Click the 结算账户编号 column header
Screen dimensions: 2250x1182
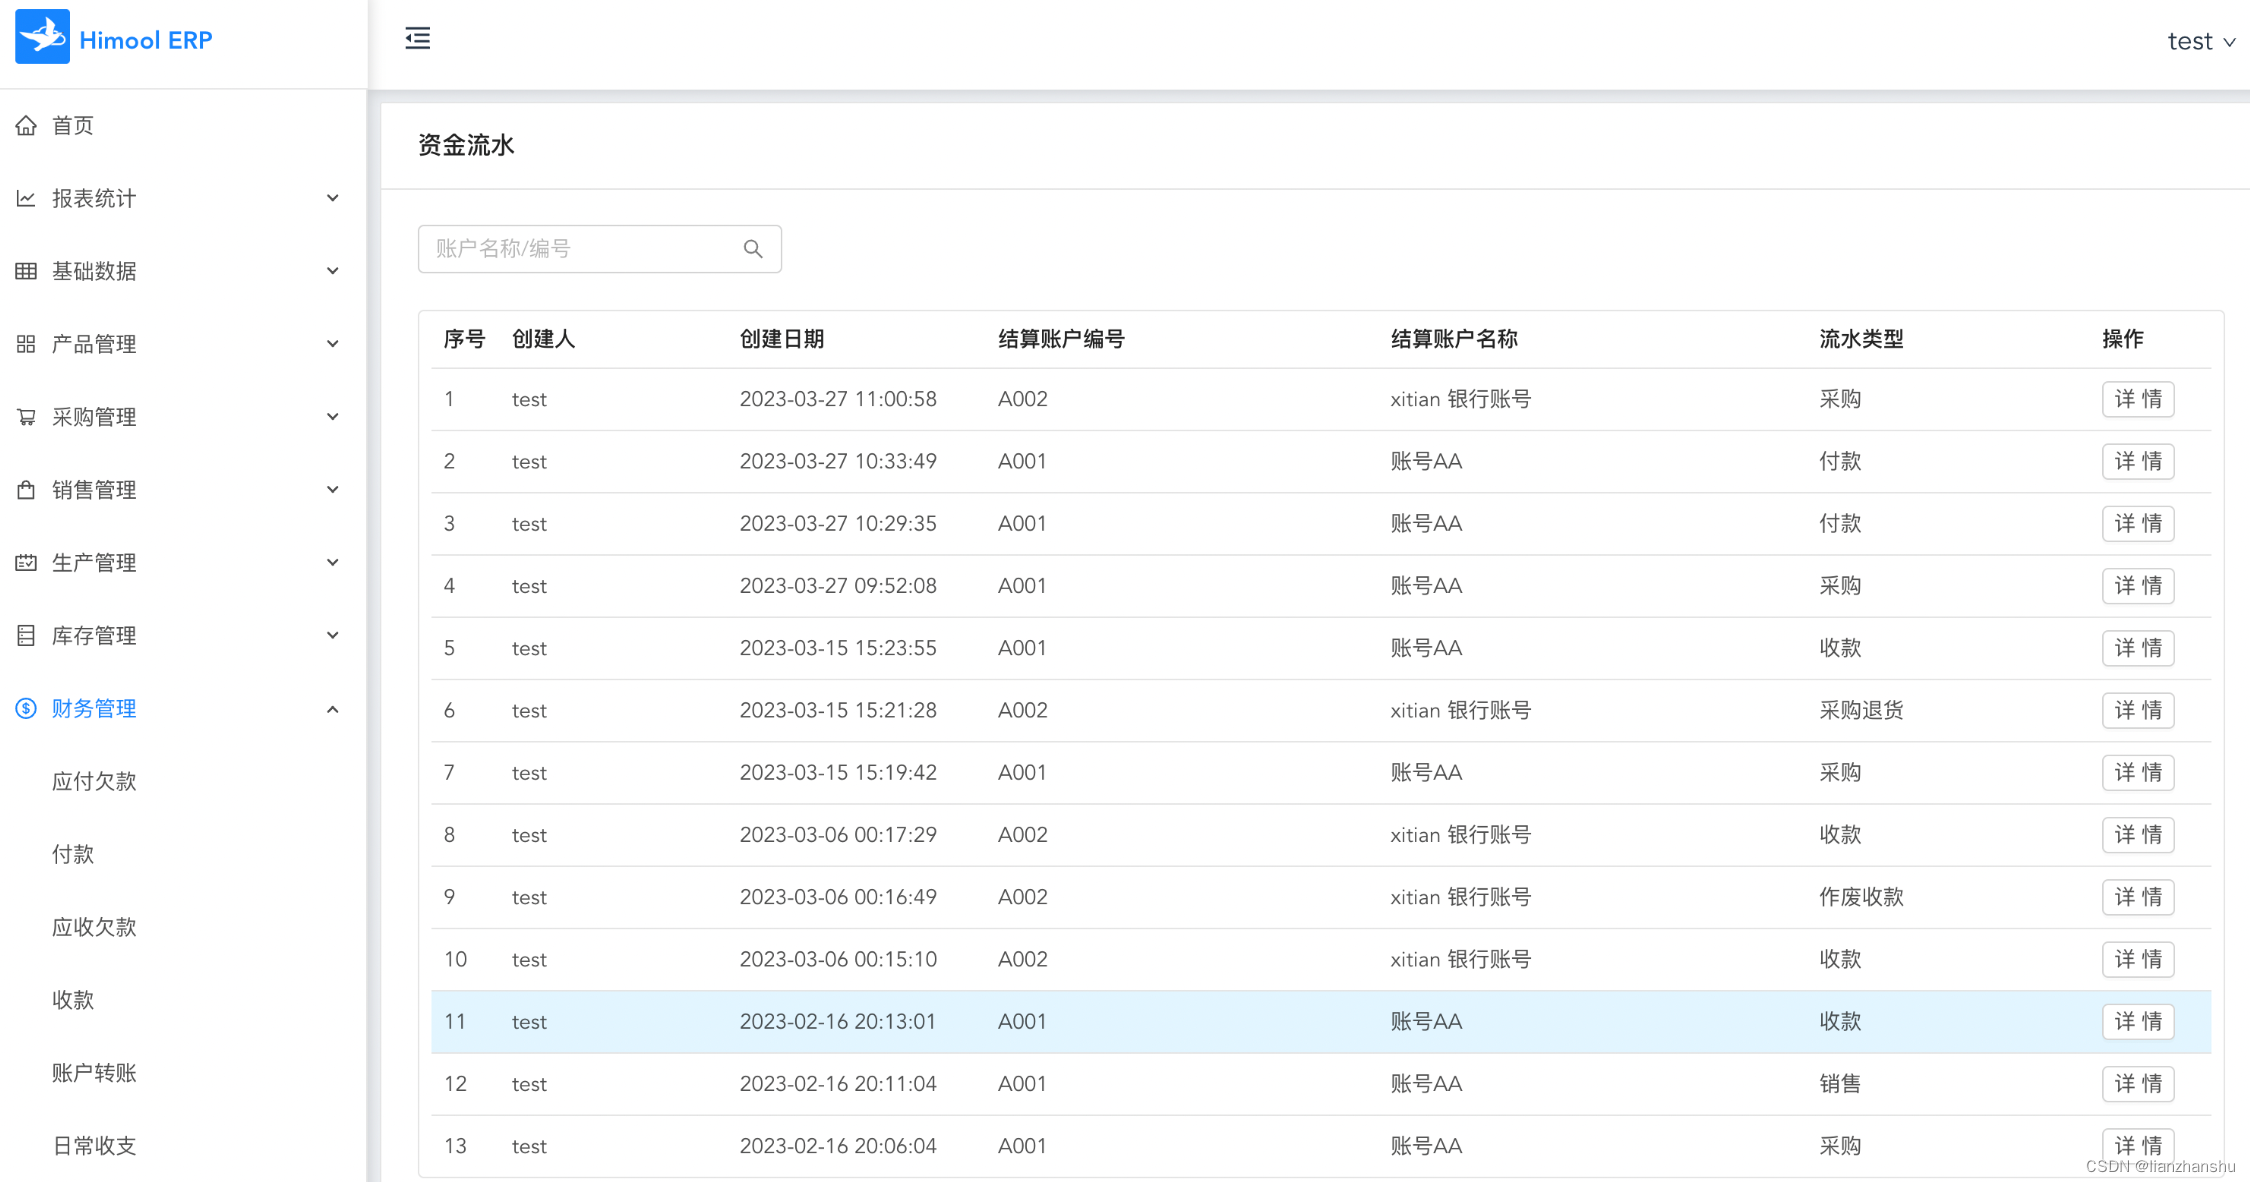[x=1061, y=339]
